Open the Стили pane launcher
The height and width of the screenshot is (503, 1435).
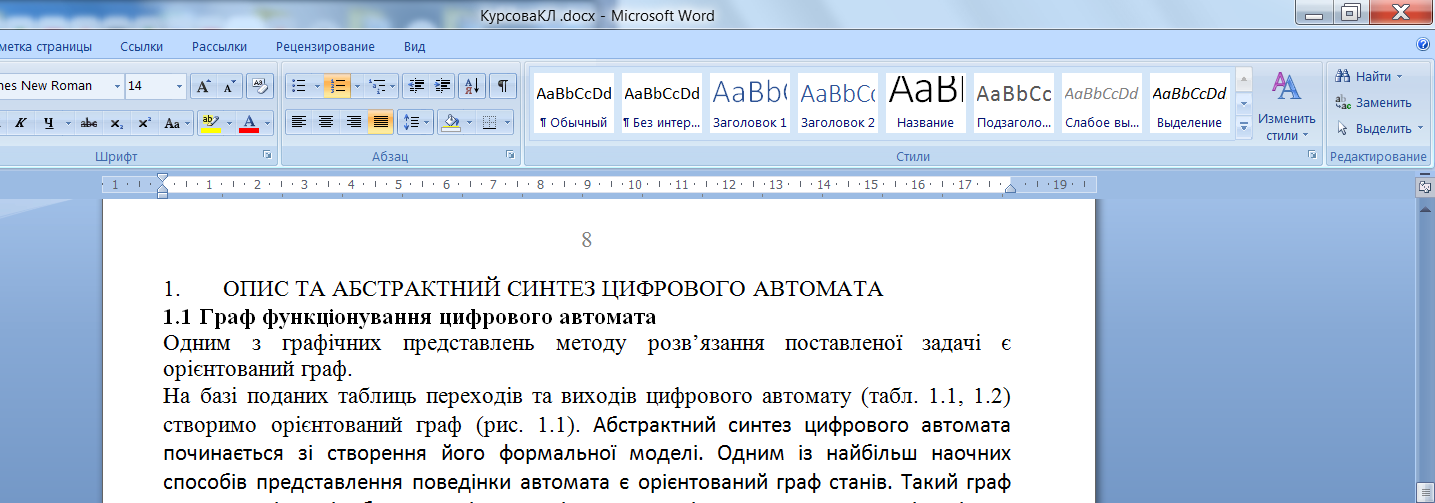click(x=1311, y=156)
